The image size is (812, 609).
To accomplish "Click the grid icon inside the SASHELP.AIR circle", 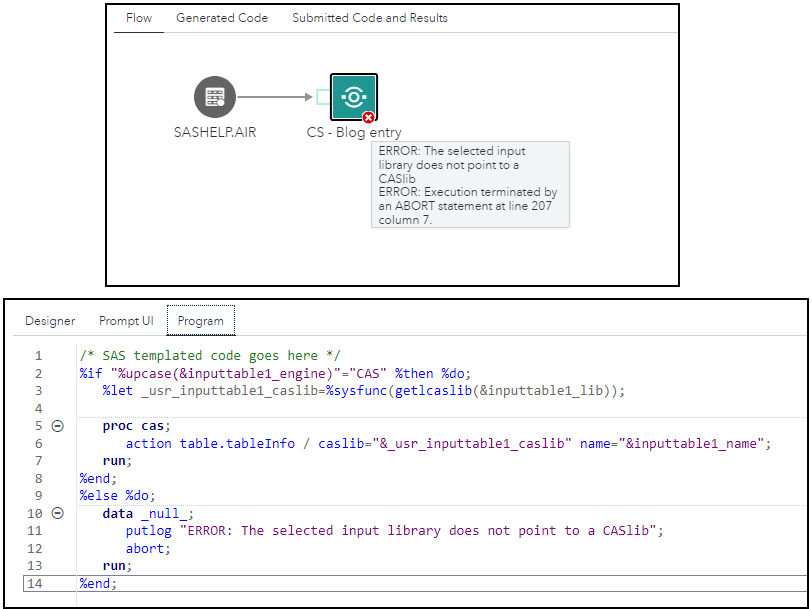I will point(214,97).
